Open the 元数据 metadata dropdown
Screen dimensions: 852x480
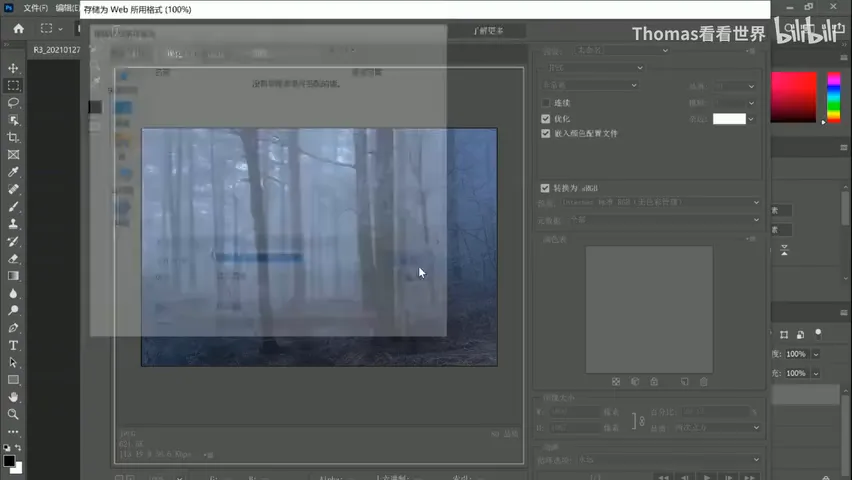tap(664, 220)
